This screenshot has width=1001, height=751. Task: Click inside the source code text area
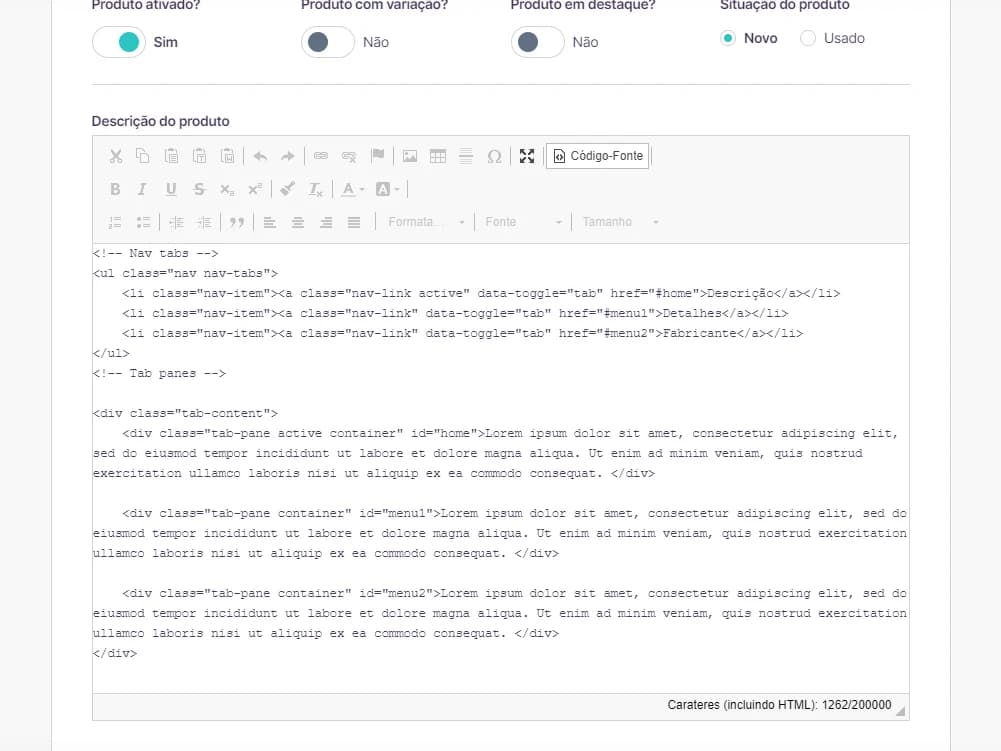pos(500,469)
